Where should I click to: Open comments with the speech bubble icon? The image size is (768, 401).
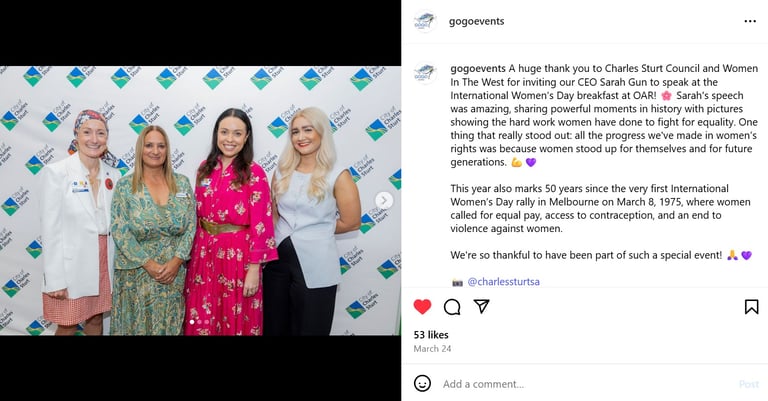[x=452, y=307]
